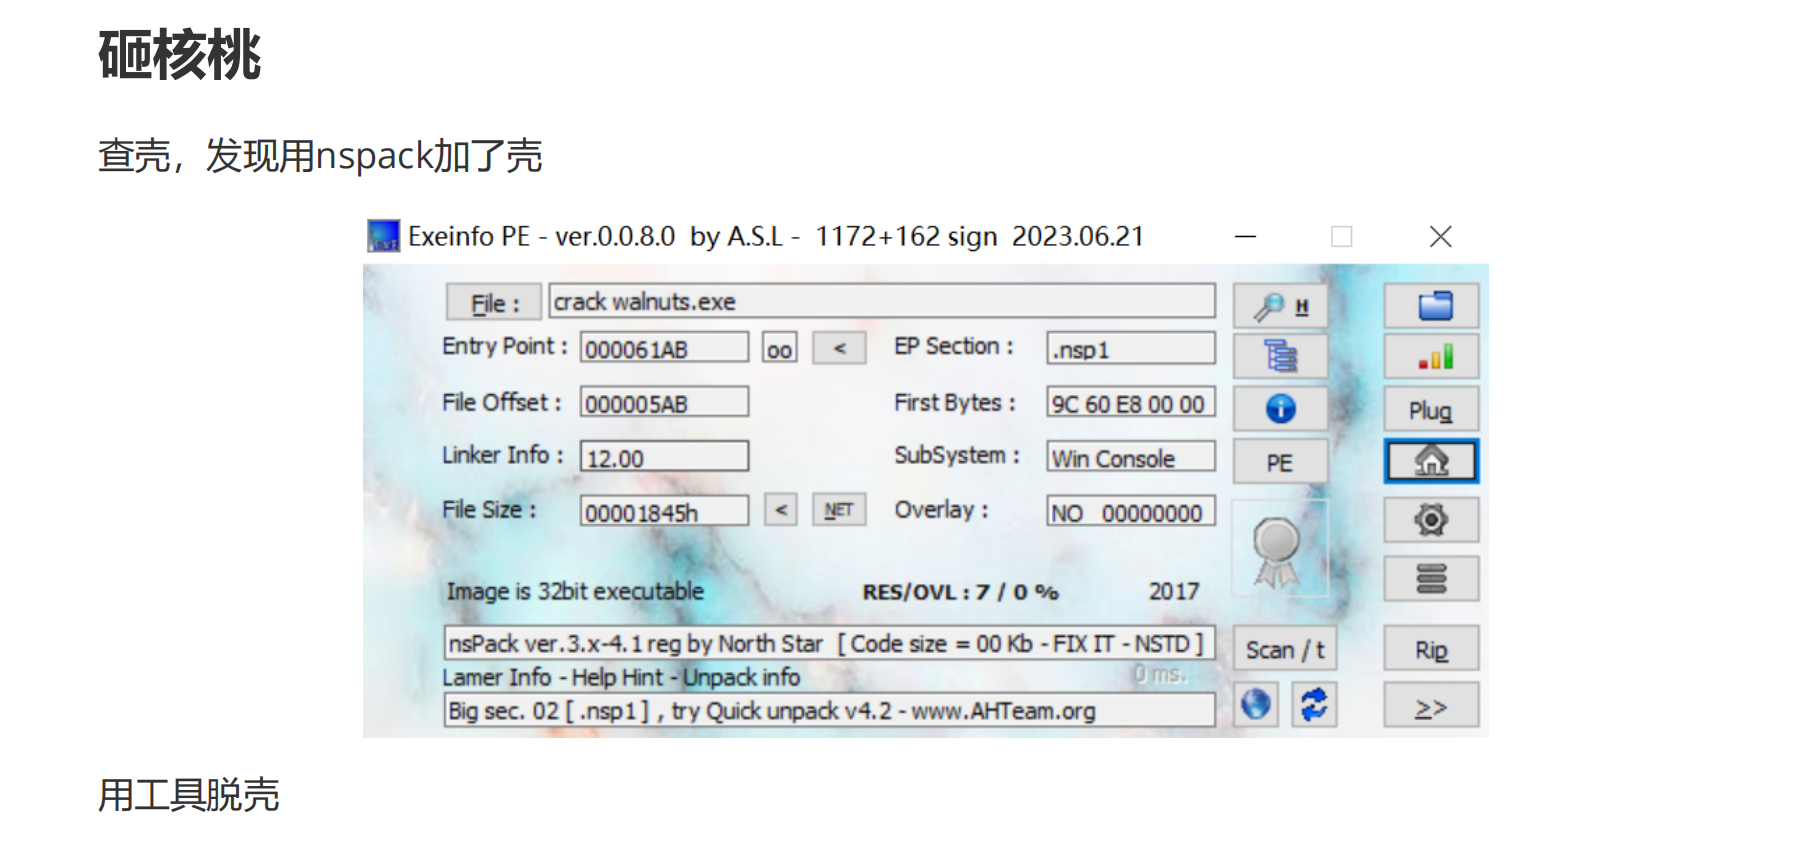Expand with the >> button
Screen dimensions: 1810x853
click(1431, 708)
